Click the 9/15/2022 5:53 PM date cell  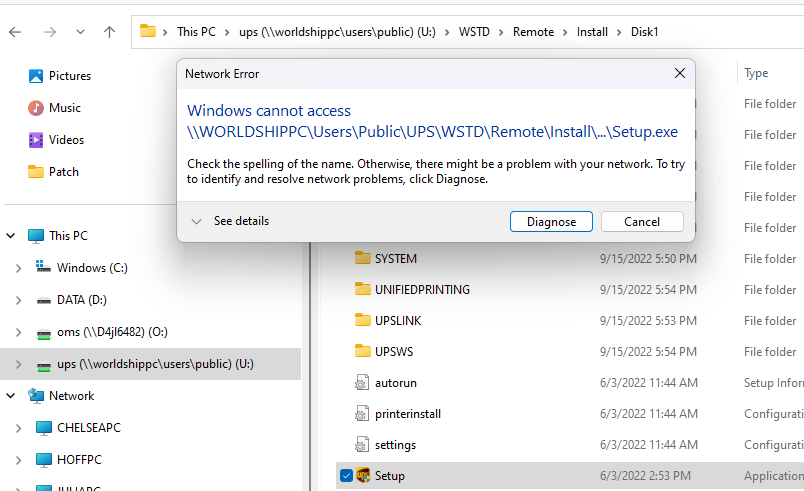point(648,321)
